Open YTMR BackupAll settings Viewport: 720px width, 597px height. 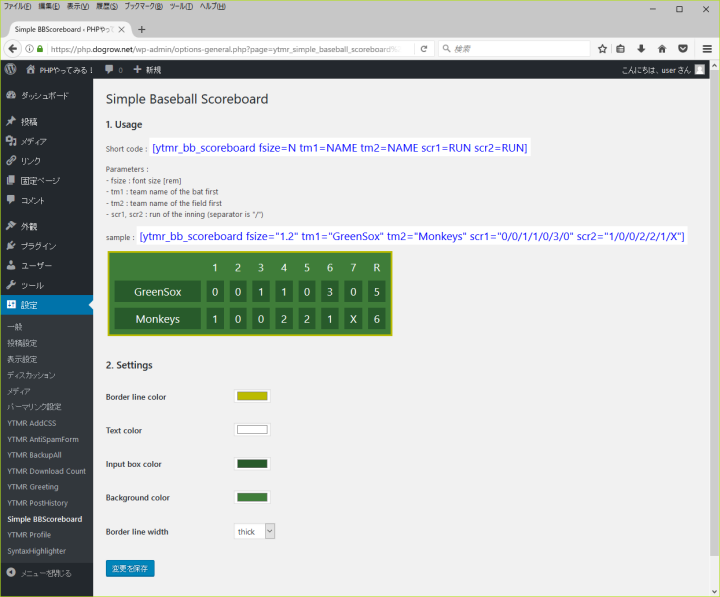click(34, 455)
